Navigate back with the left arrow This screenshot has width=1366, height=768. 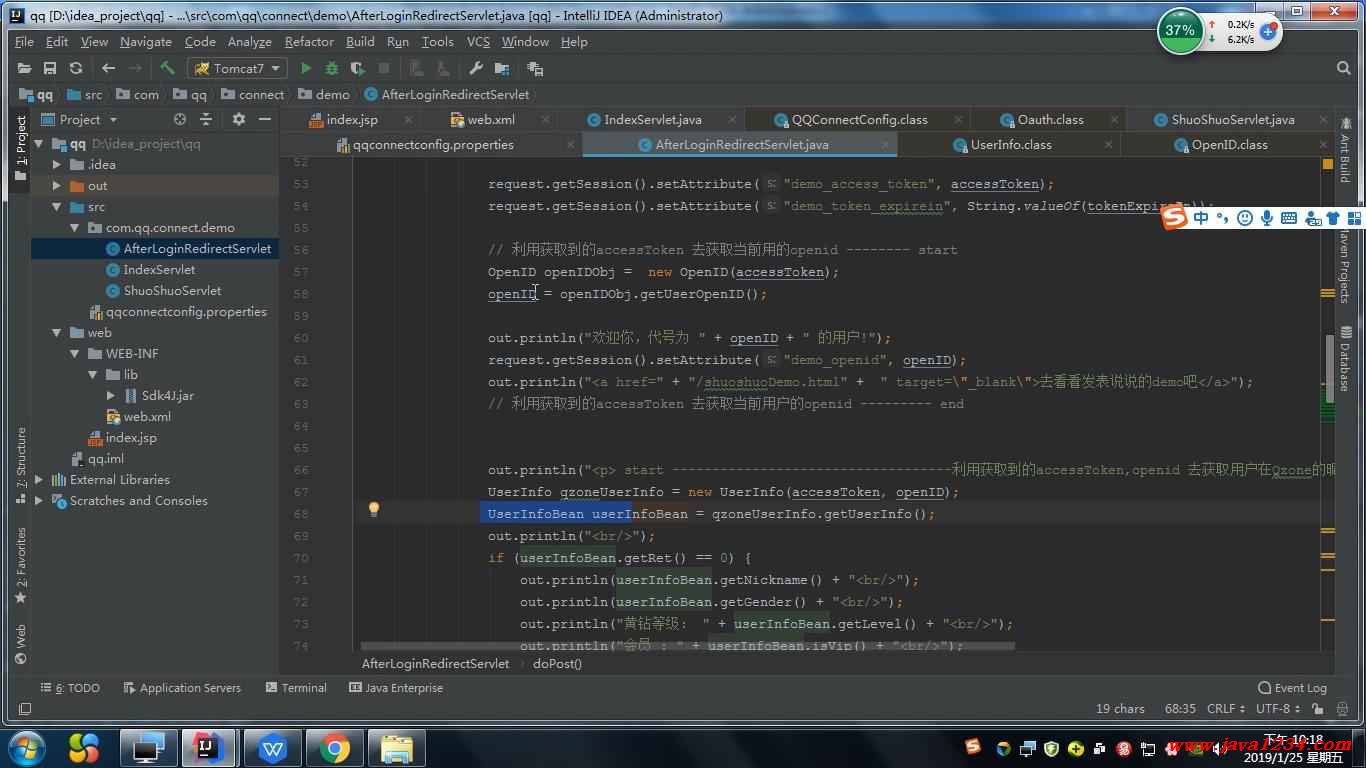[108, 68]
